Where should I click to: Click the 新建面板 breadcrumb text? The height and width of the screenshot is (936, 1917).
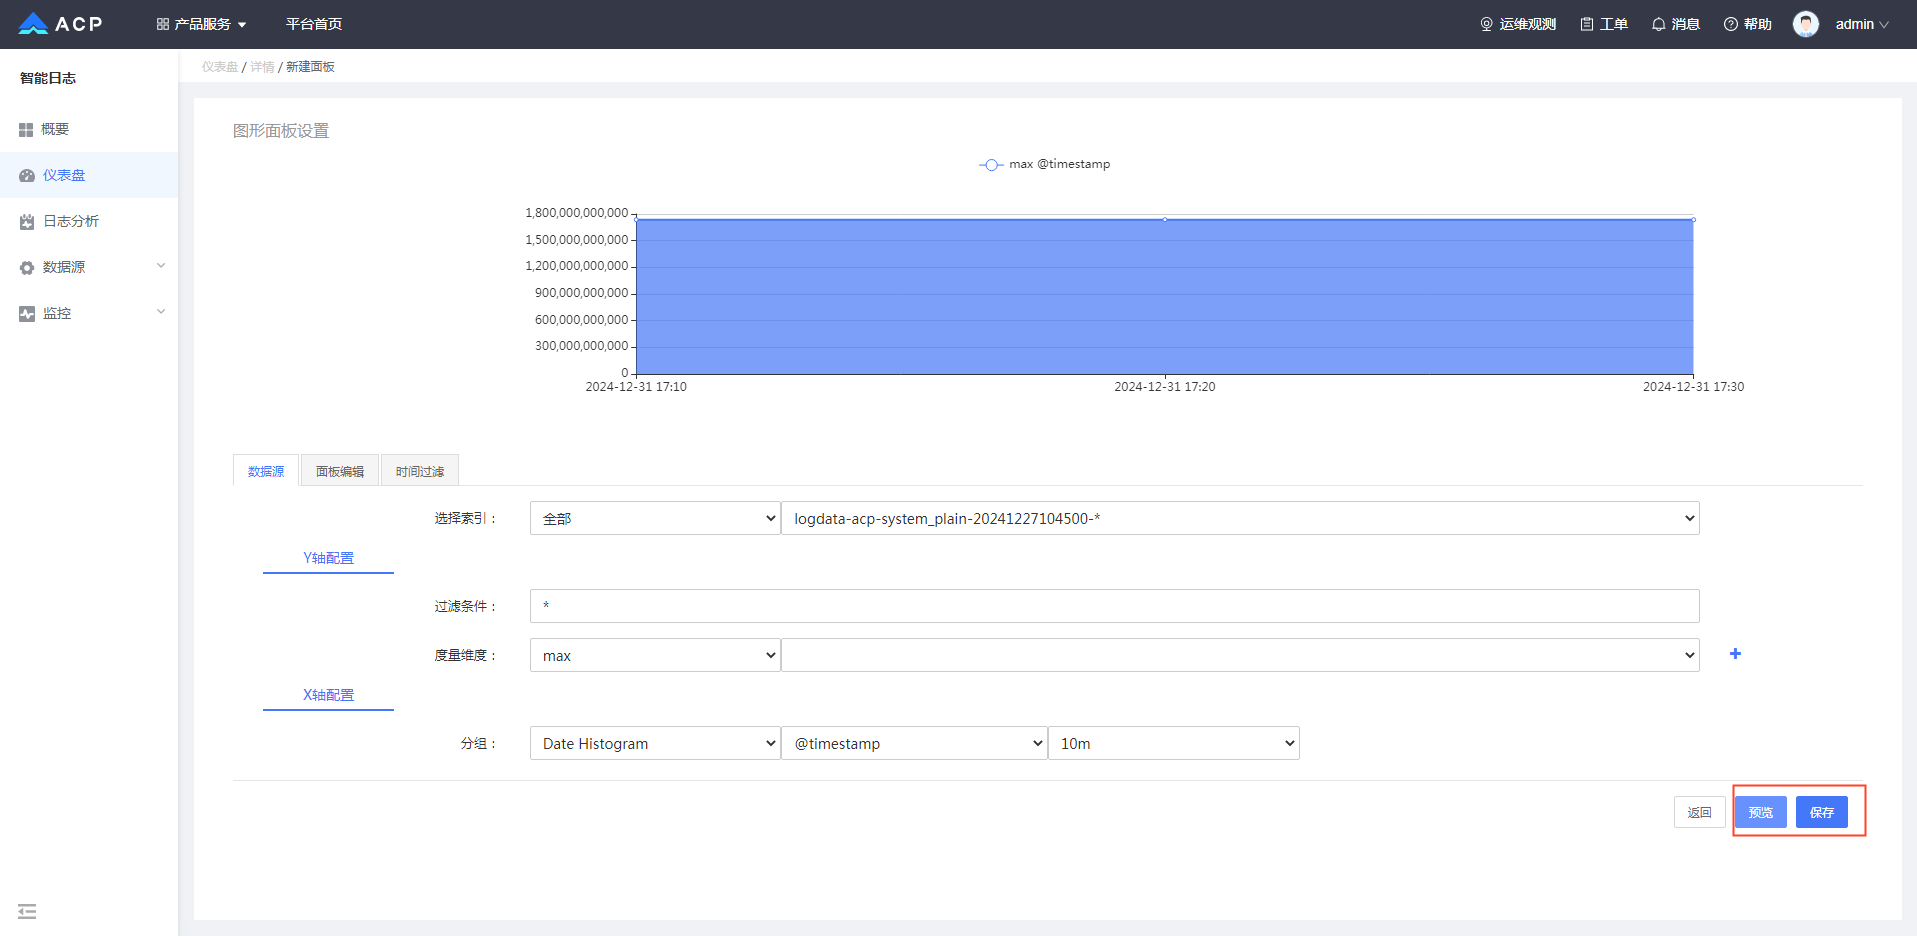tap(310, 67)
